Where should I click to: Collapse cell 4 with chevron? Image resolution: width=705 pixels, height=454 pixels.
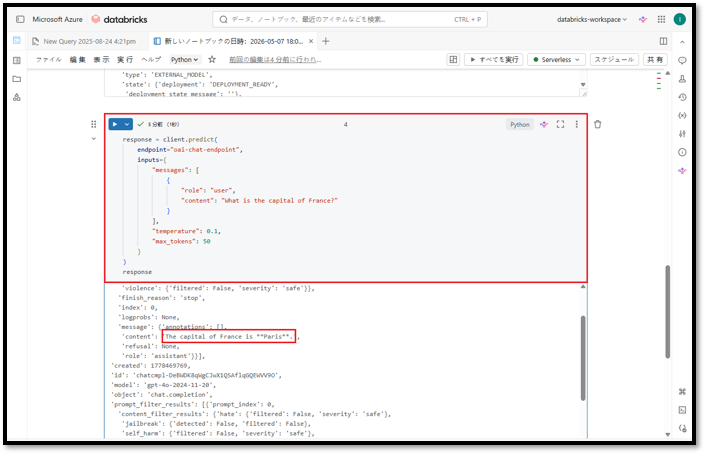click(x=94, y=139)
